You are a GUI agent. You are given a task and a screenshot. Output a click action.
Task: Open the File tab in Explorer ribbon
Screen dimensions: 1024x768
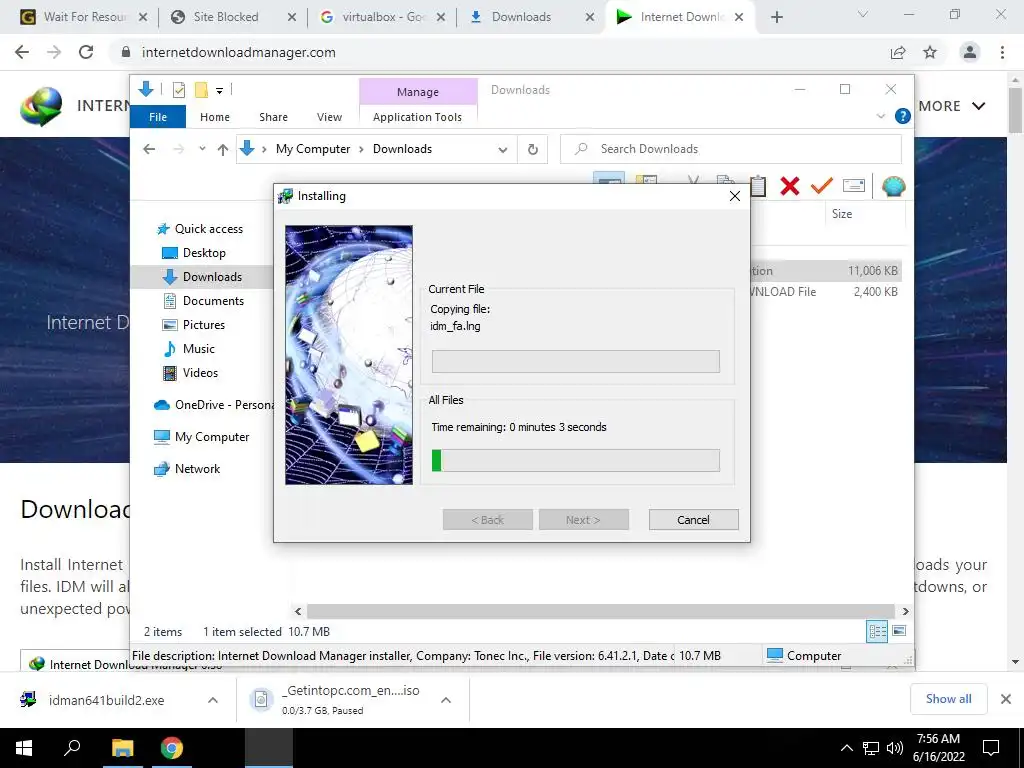pos(158,117)
